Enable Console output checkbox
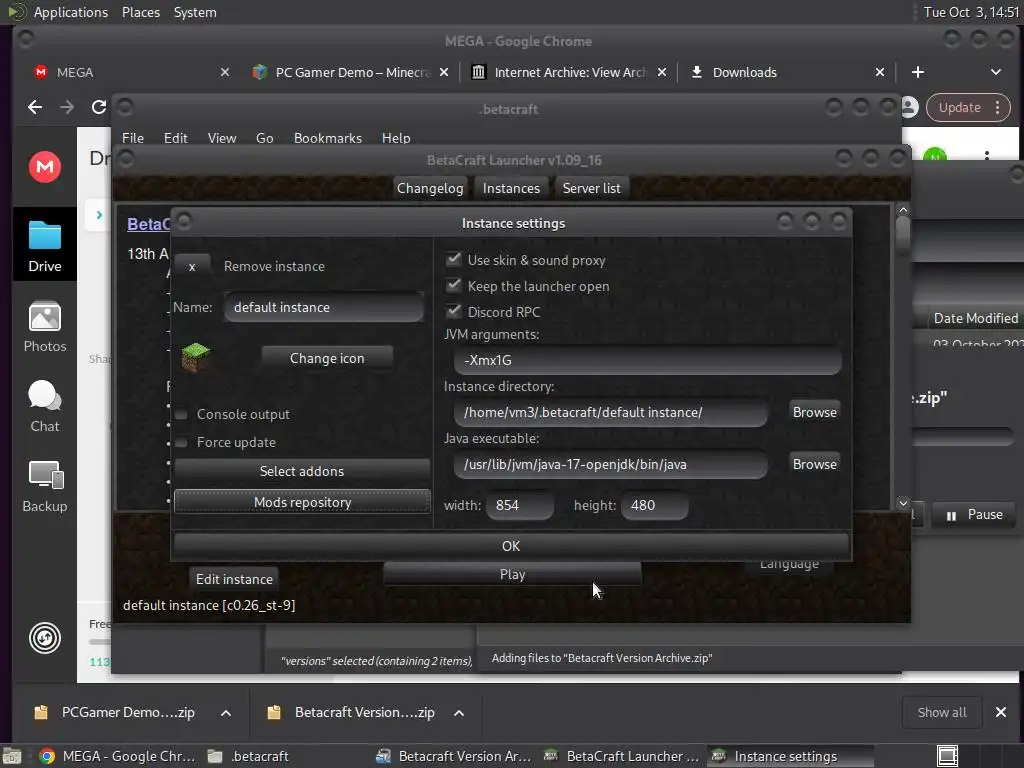Screen dimensions: 1024x768 coord(182,414)
